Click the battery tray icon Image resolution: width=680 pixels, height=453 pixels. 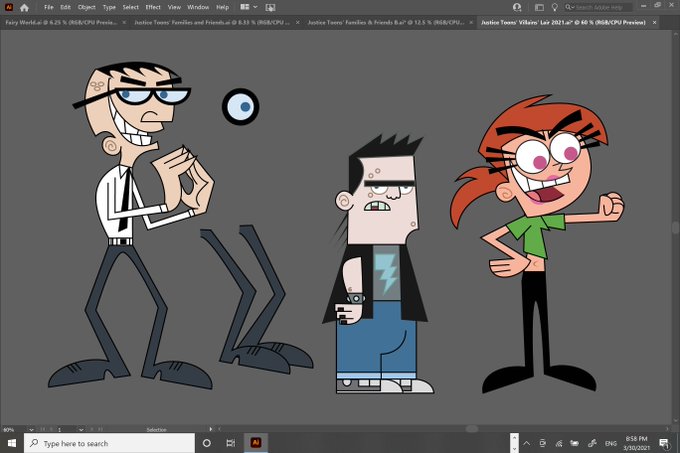click(575, 443)
